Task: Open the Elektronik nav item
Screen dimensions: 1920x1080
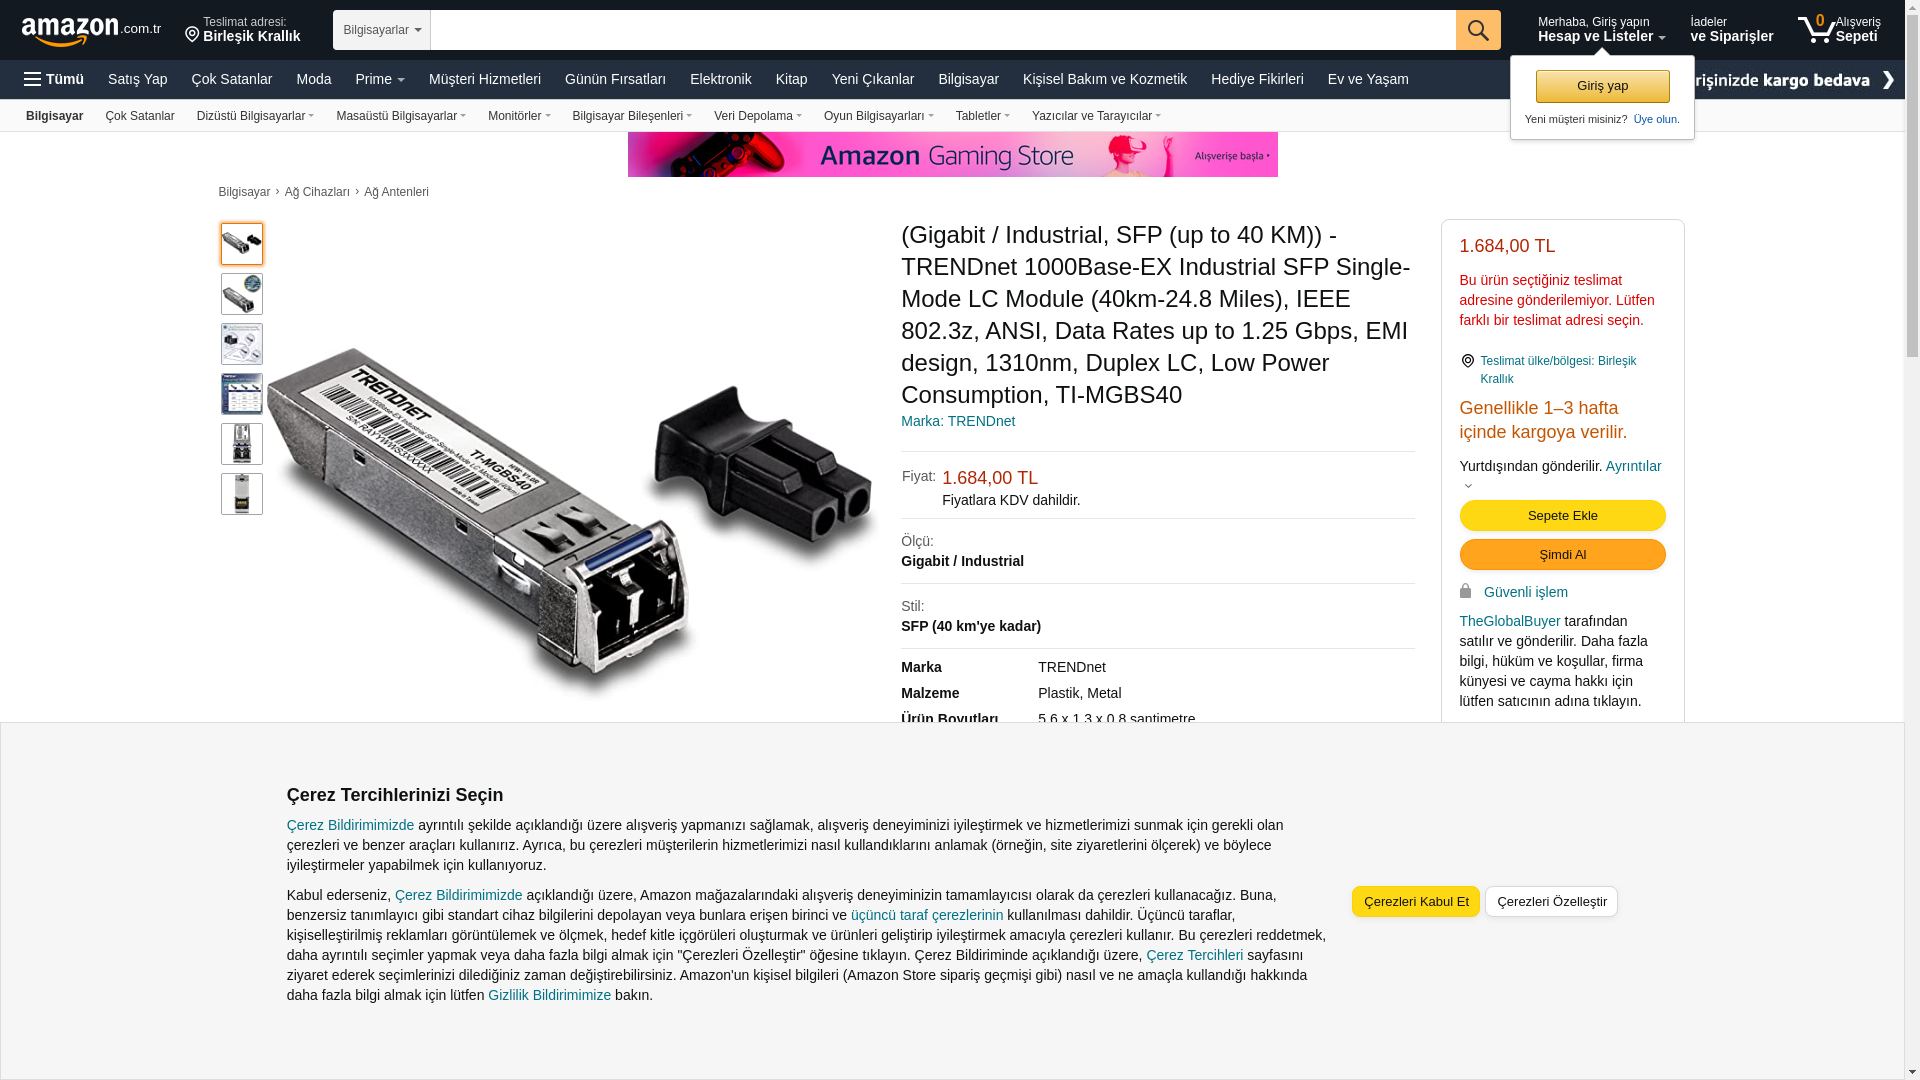Action: (720, 79)
